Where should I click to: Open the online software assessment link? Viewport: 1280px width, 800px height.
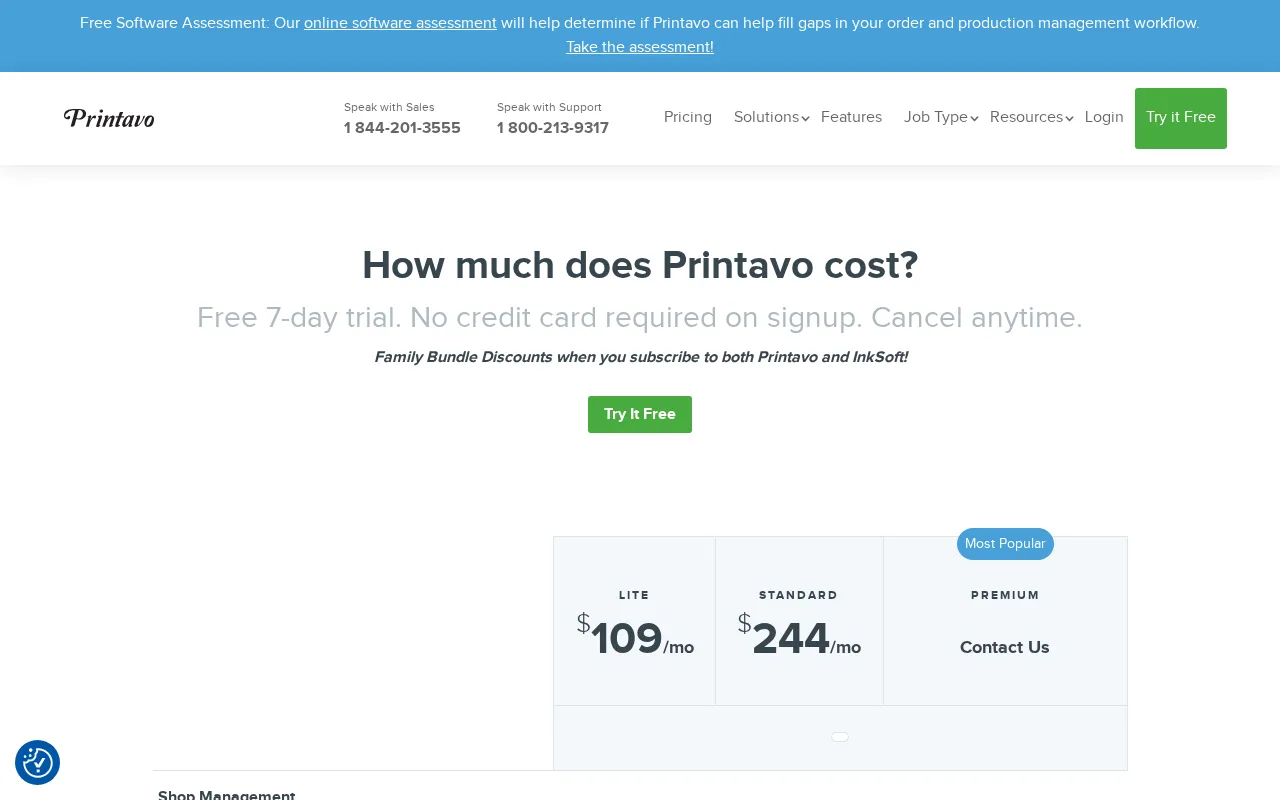click(400, 23)
